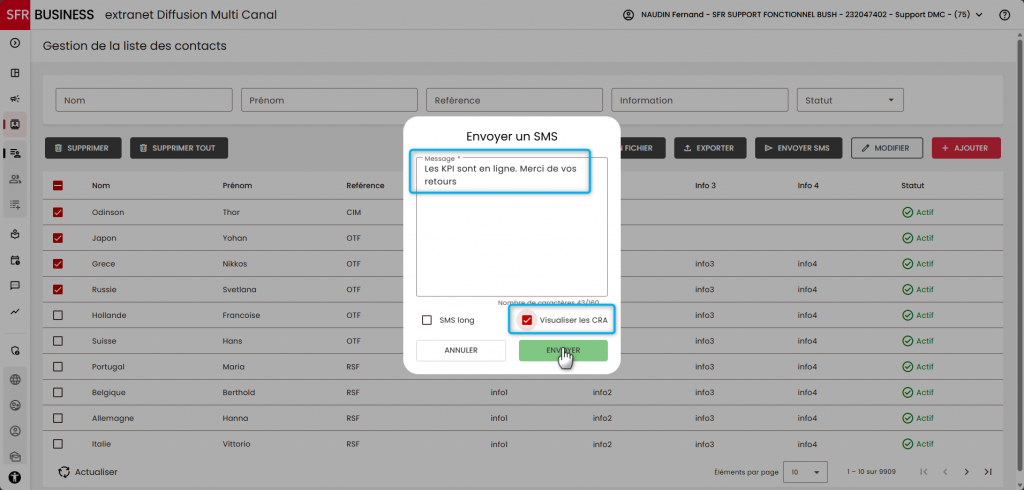The image size is (1024, 490).
Task: Open the list-add icon in the sidebar
Action: pos(15,204)
